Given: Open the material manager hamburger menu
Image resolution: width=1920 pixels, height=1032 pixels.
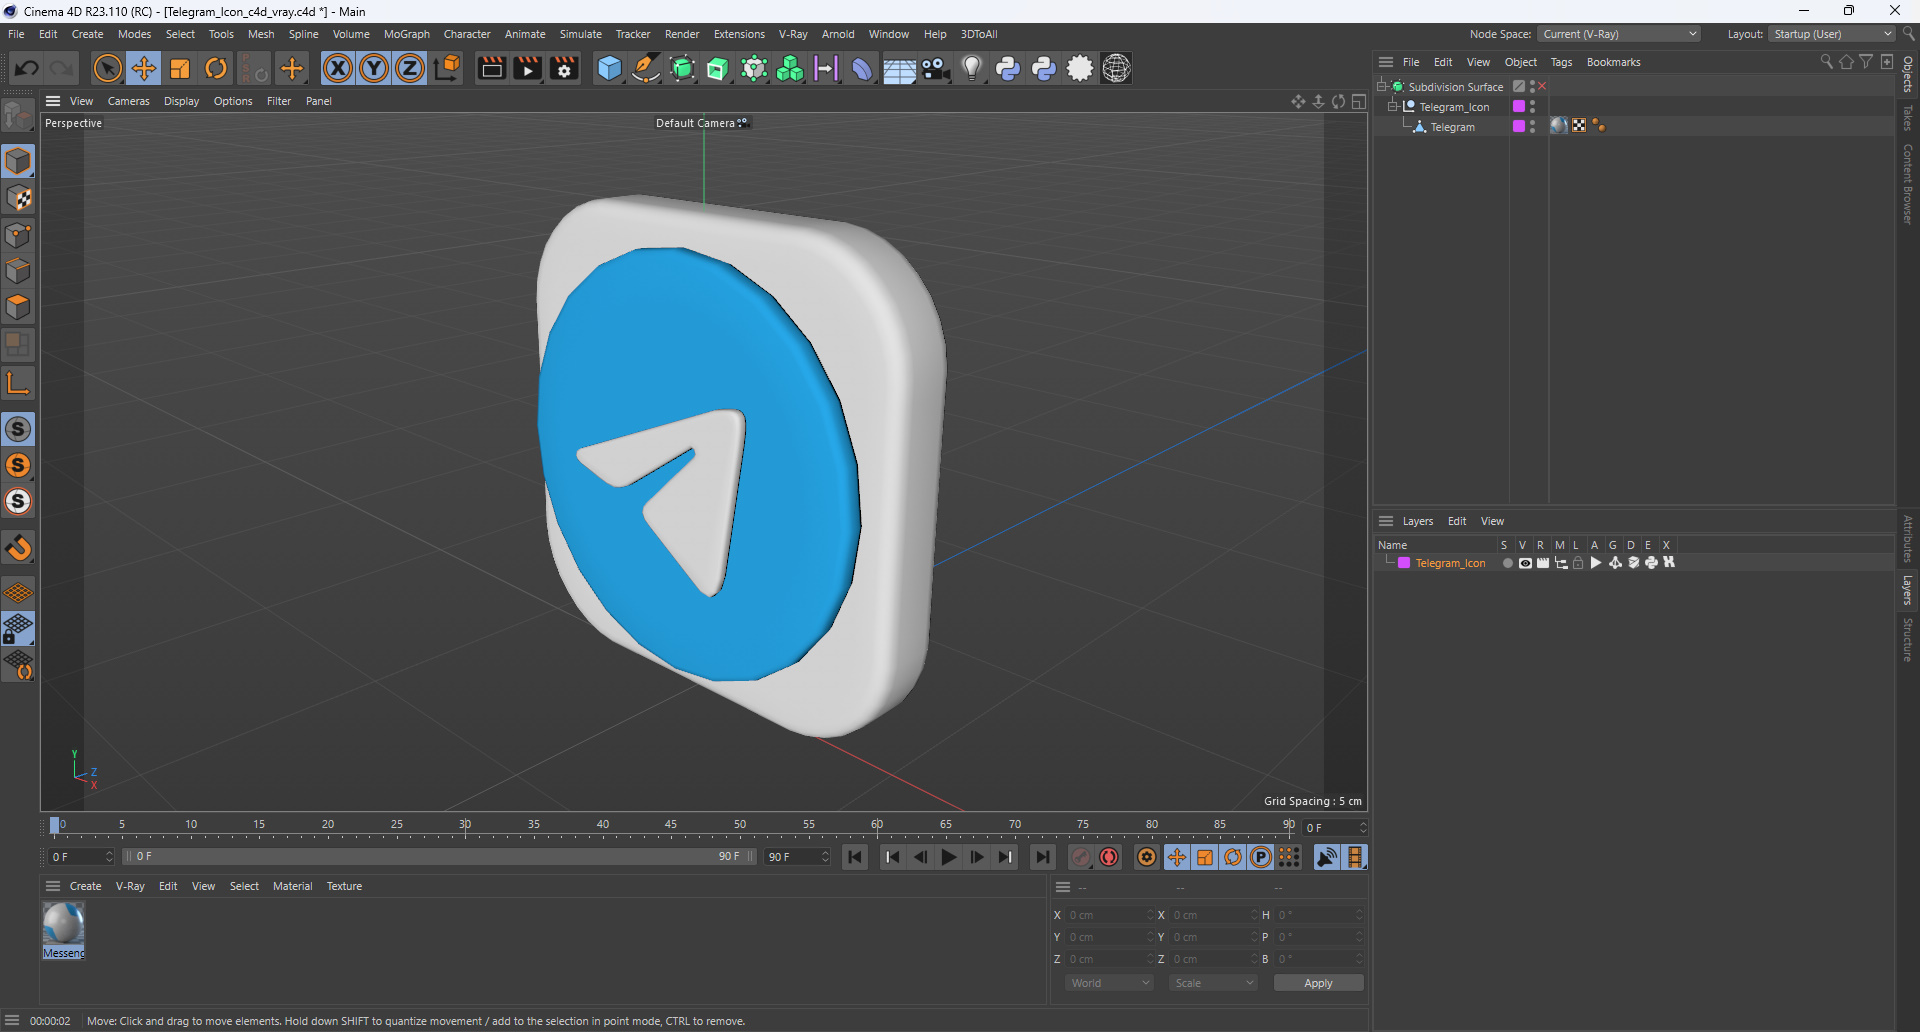Looking at the screenshot, I should click(53, 886).
